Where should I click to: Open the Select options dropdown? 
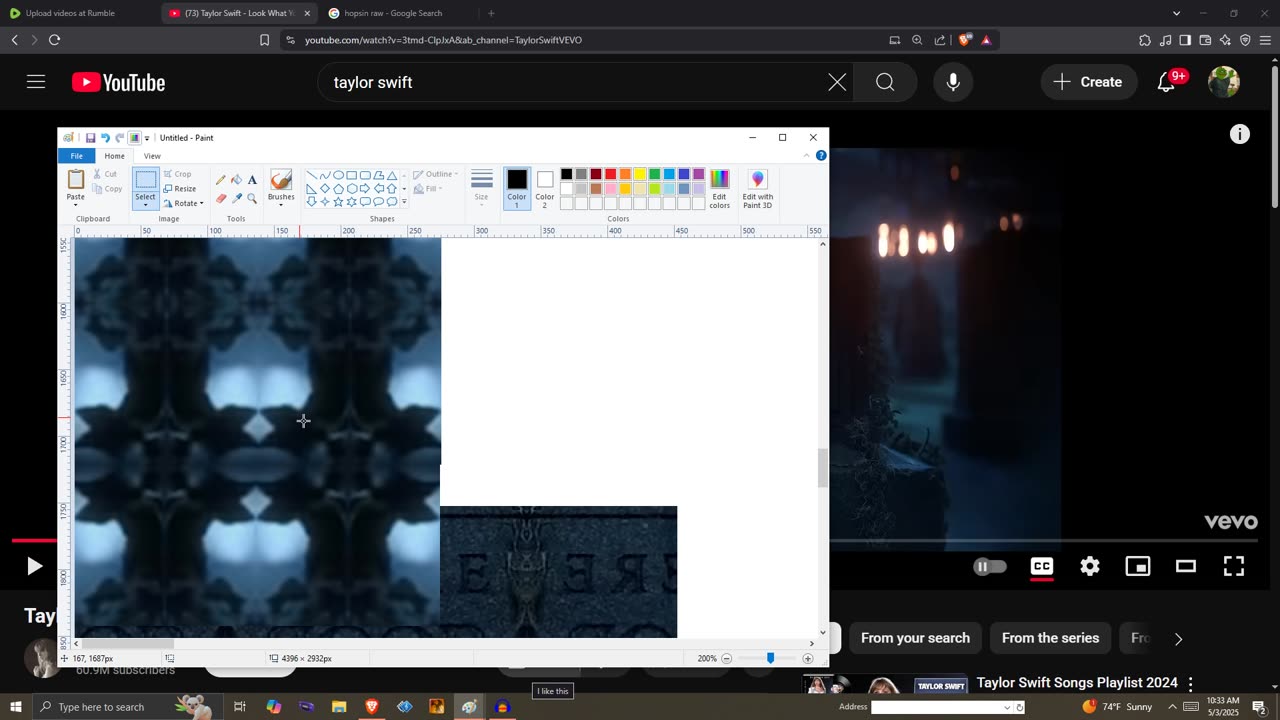coord(146,204)
